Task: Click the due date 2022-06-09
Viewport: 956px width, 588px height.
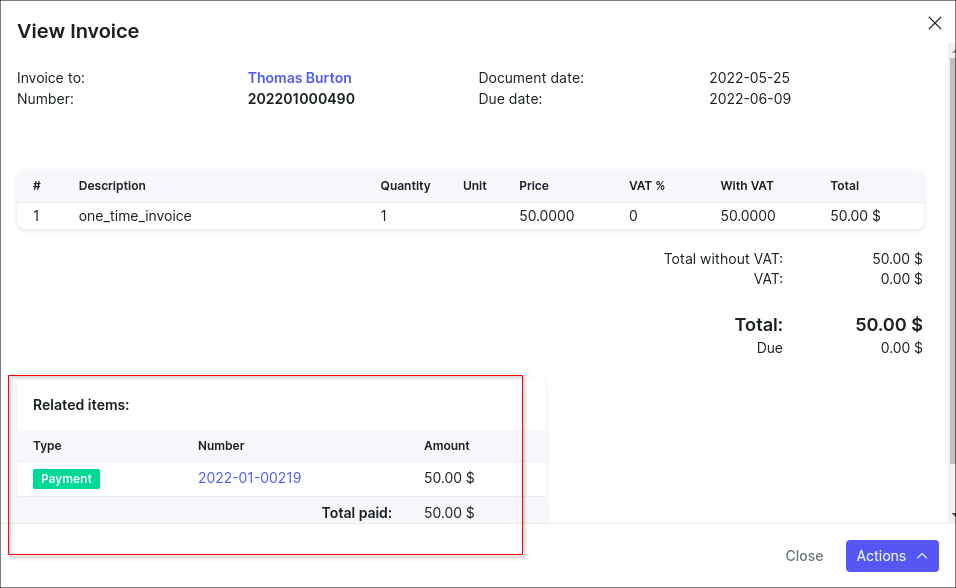Action: [749, 99]
